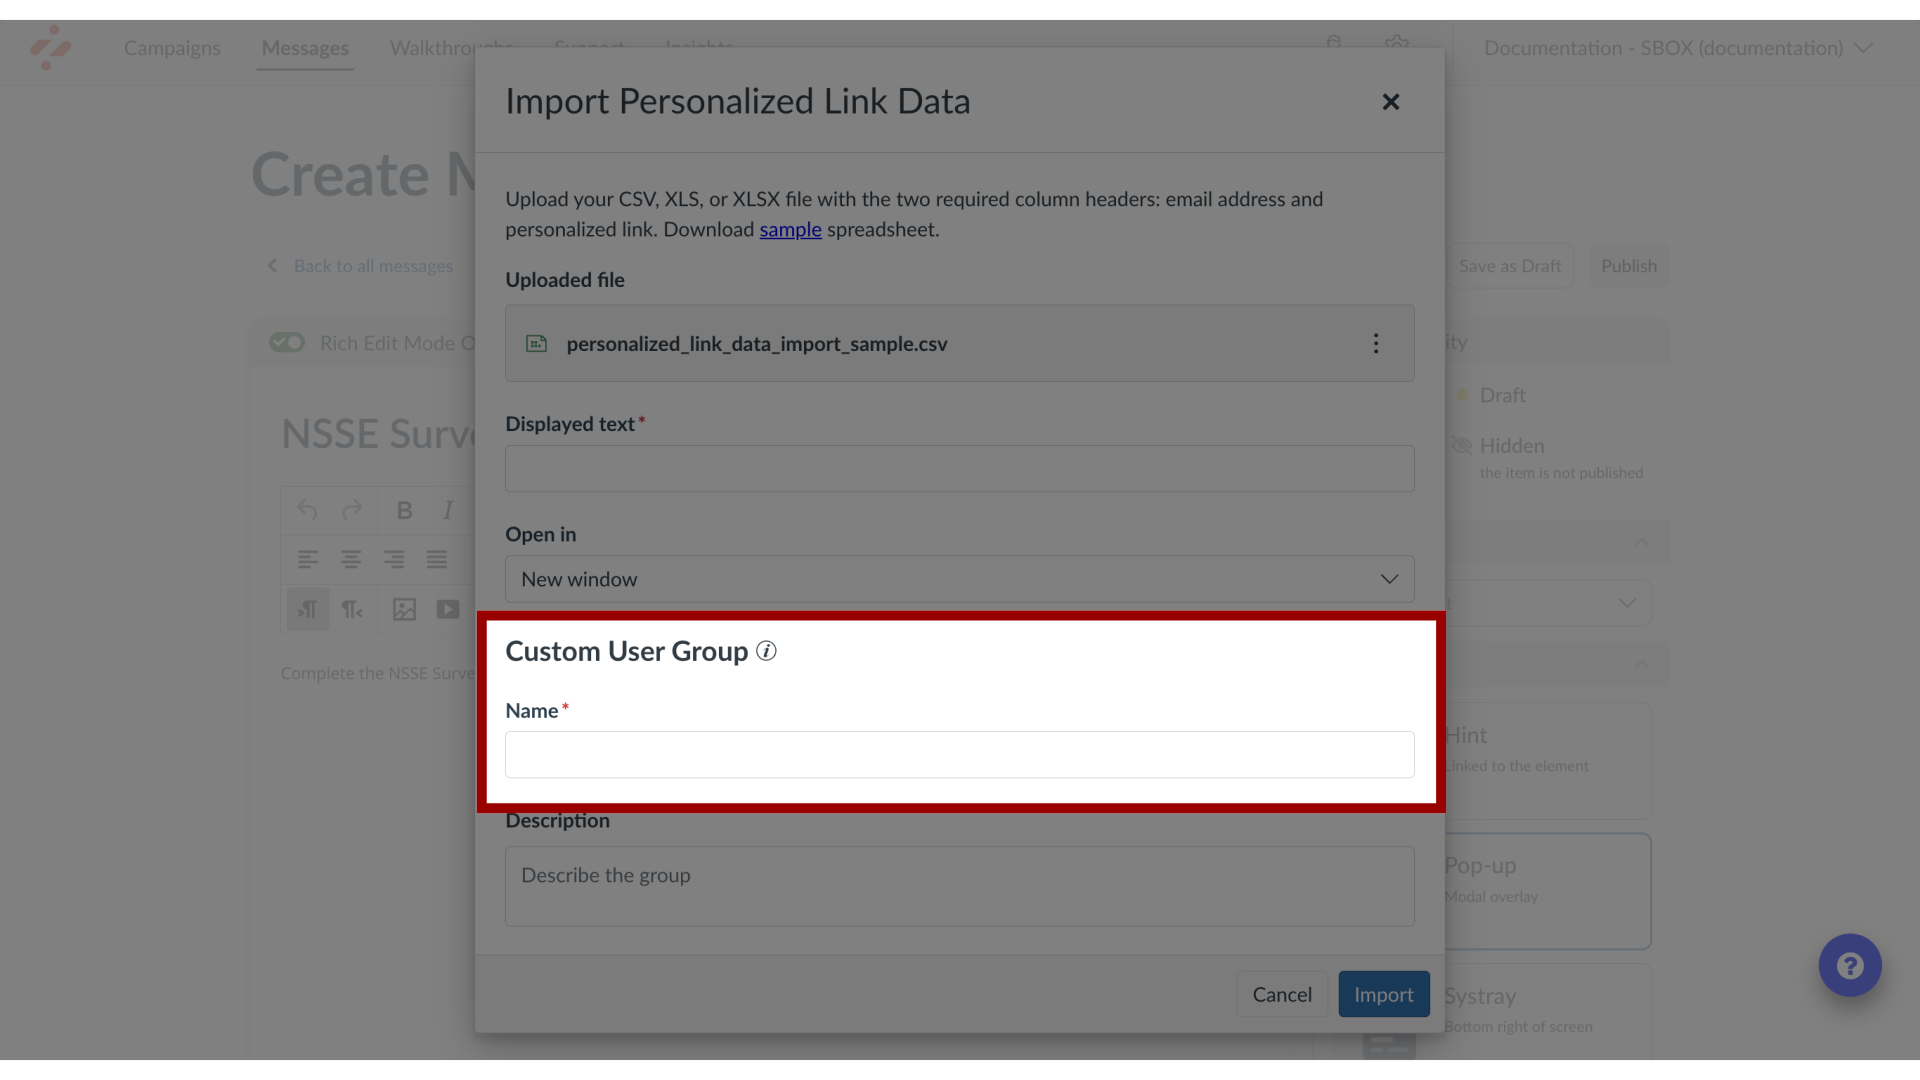The width and height of the screenshot is (1920, 1080).
Task: Click the Import button
Action: [x=1383, y=994]
